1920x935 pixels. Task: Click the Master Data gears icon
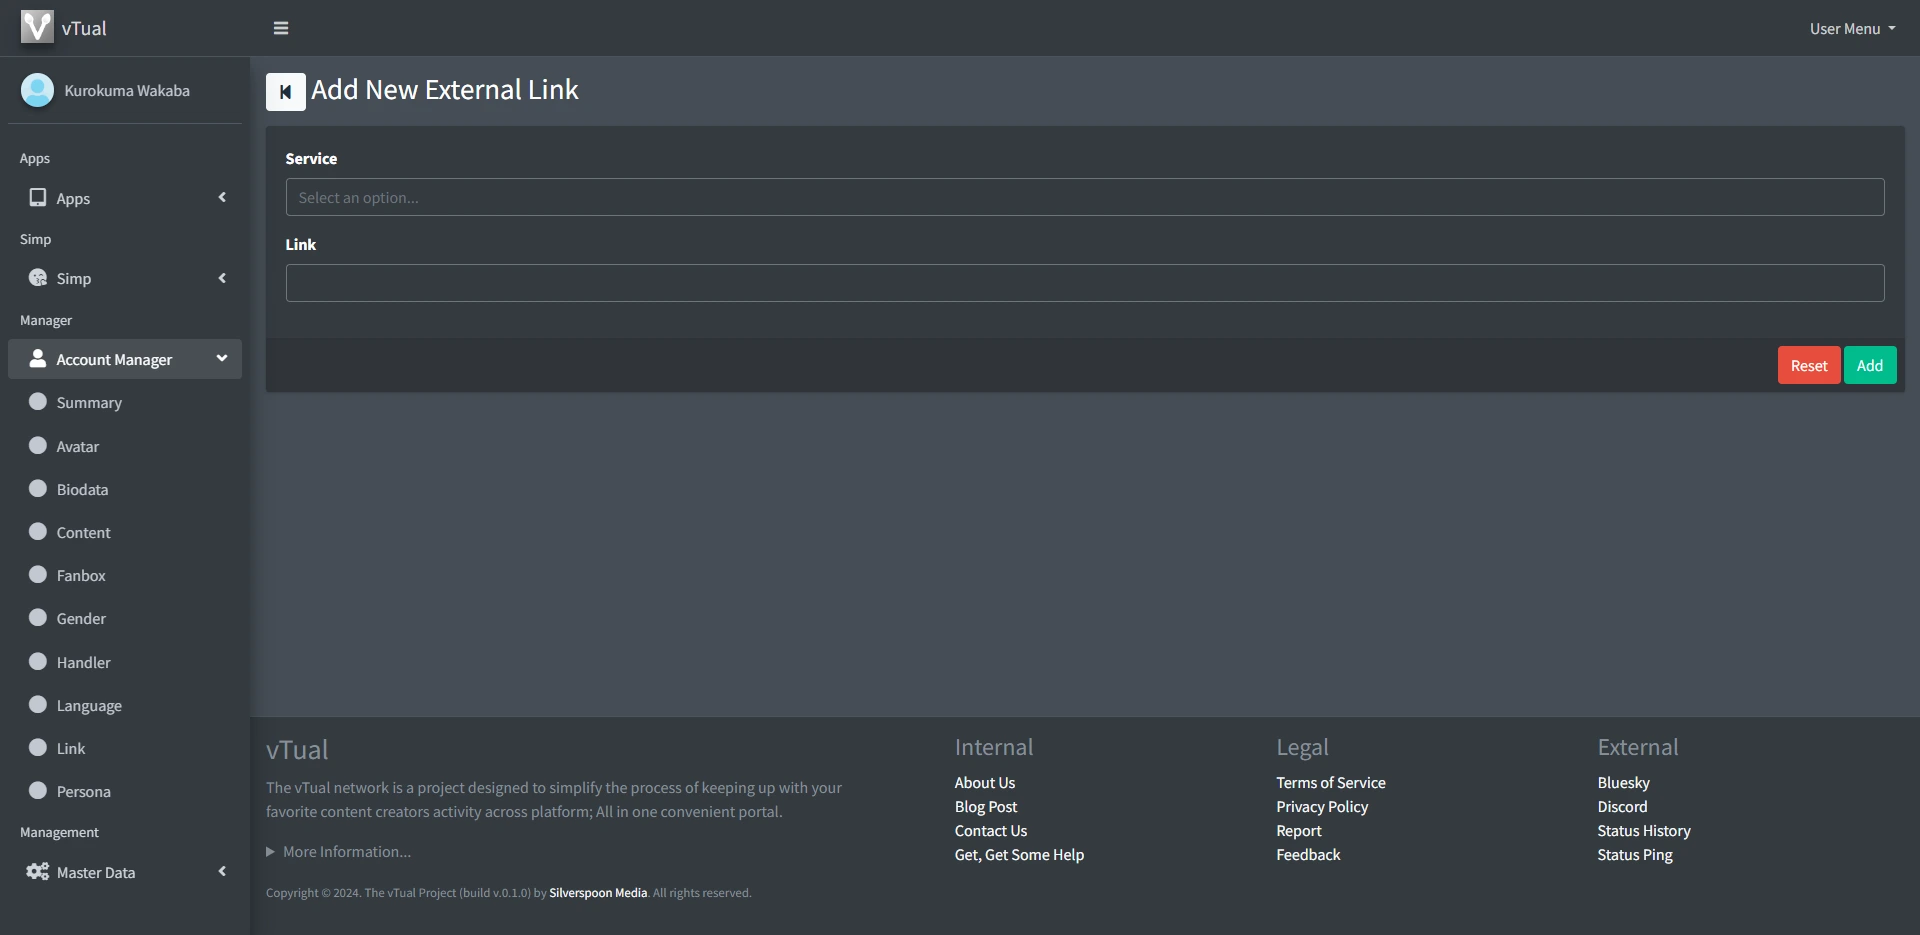click(38, 872)
